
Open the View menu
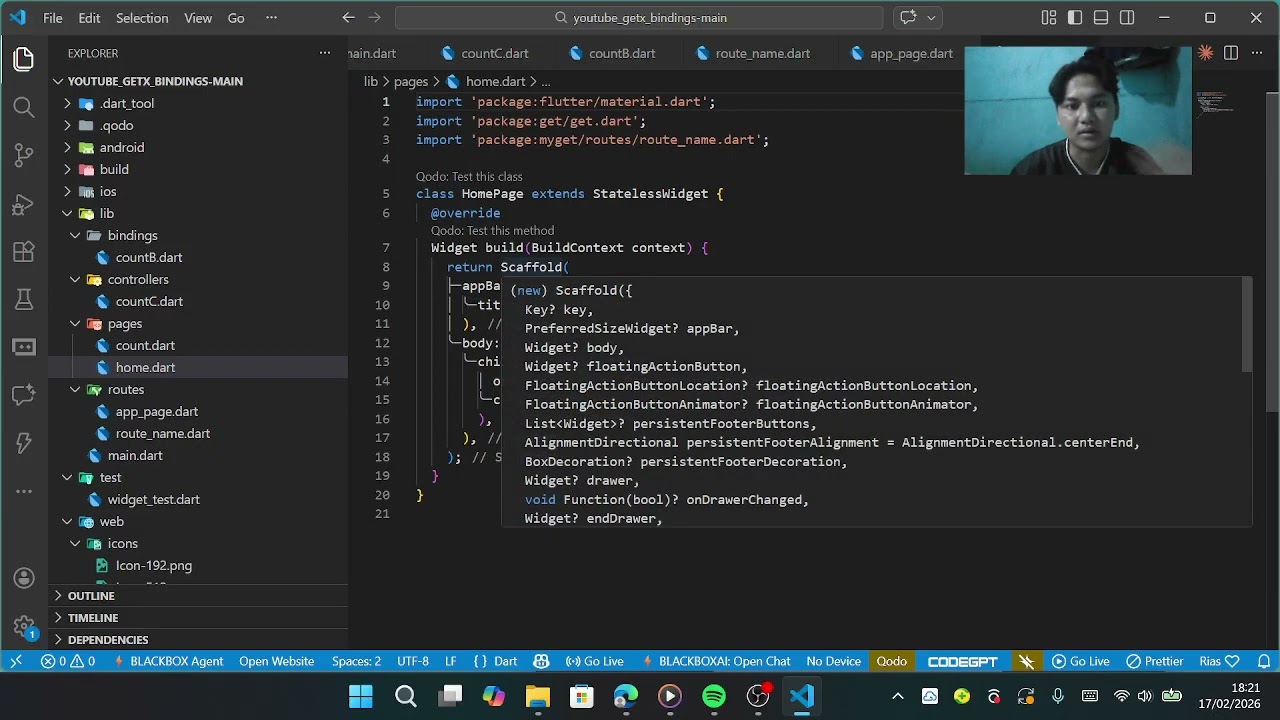198,18
